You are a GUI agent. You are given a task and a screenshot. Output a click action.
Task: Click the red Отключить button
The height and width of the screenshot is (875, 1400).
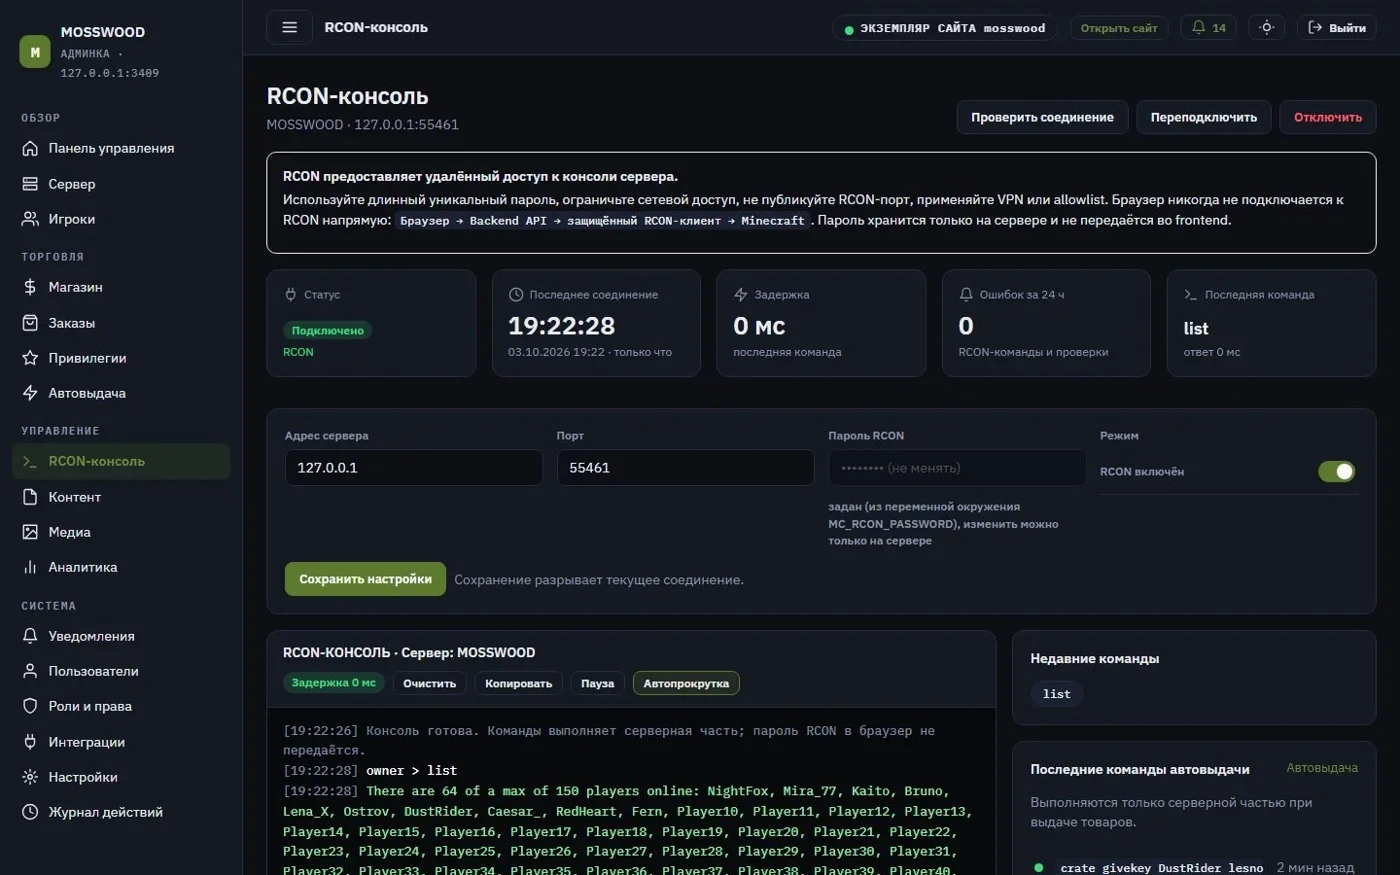tap(1328, 117)
